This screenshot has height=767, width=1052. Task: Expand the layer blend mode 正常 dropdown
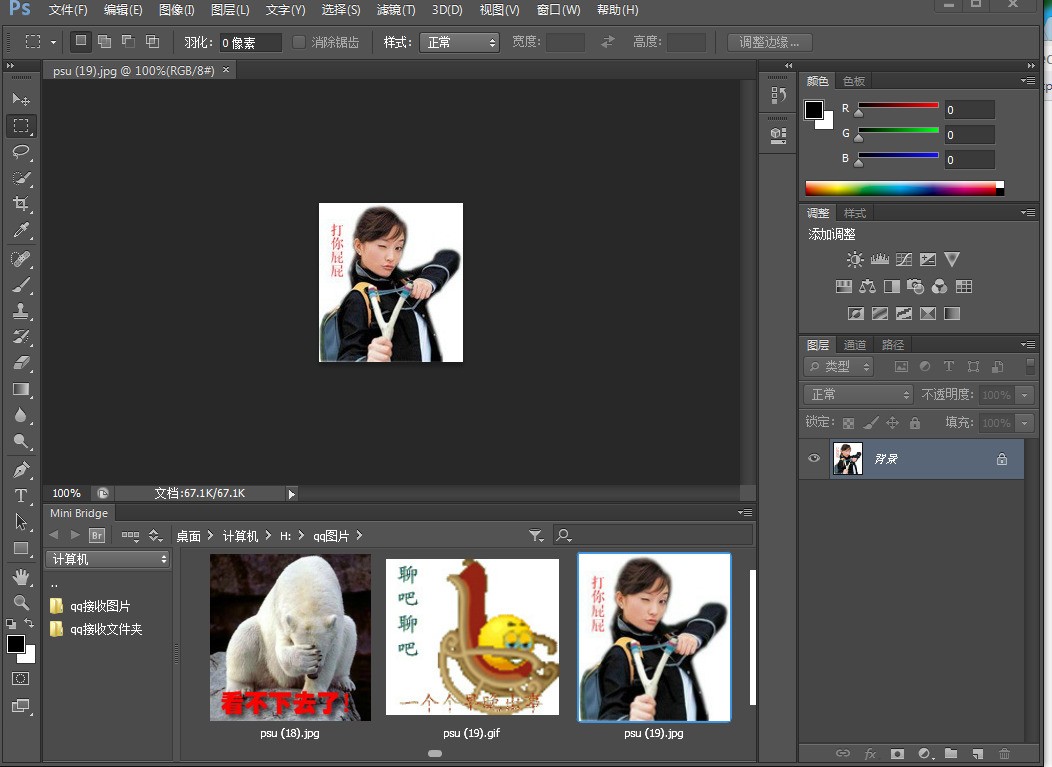(859, 395)
